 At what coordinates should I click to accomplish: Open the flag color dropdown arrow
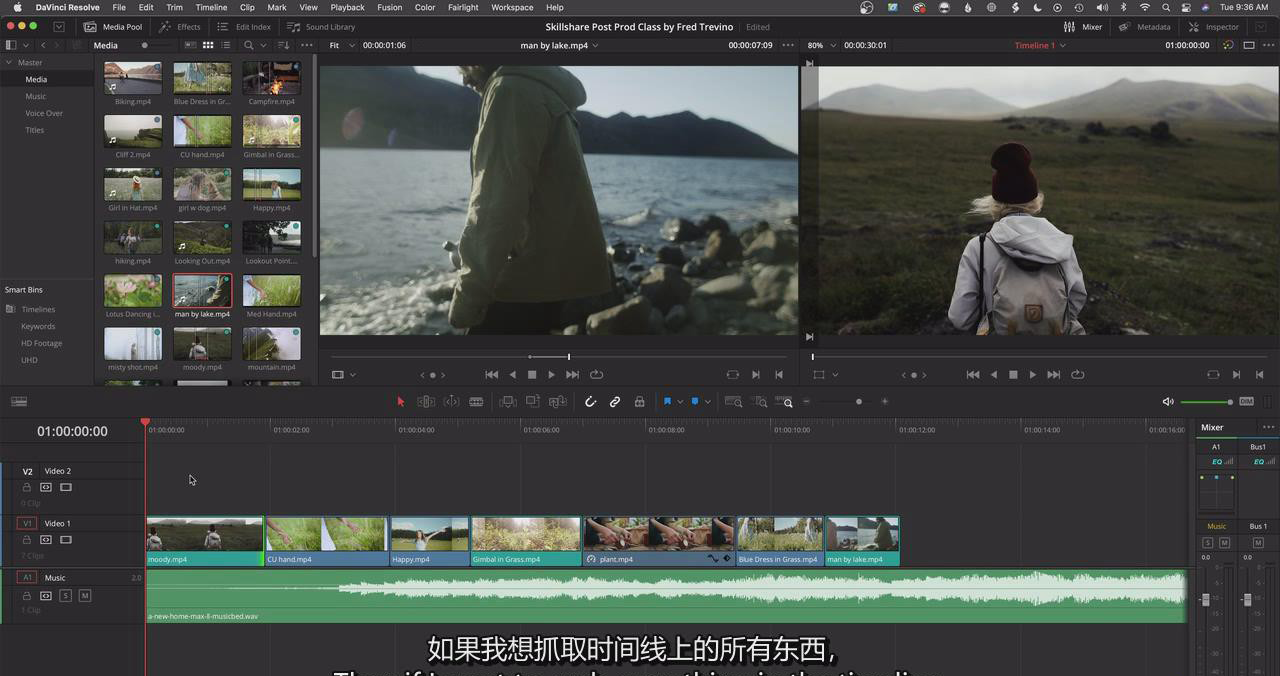680,402
